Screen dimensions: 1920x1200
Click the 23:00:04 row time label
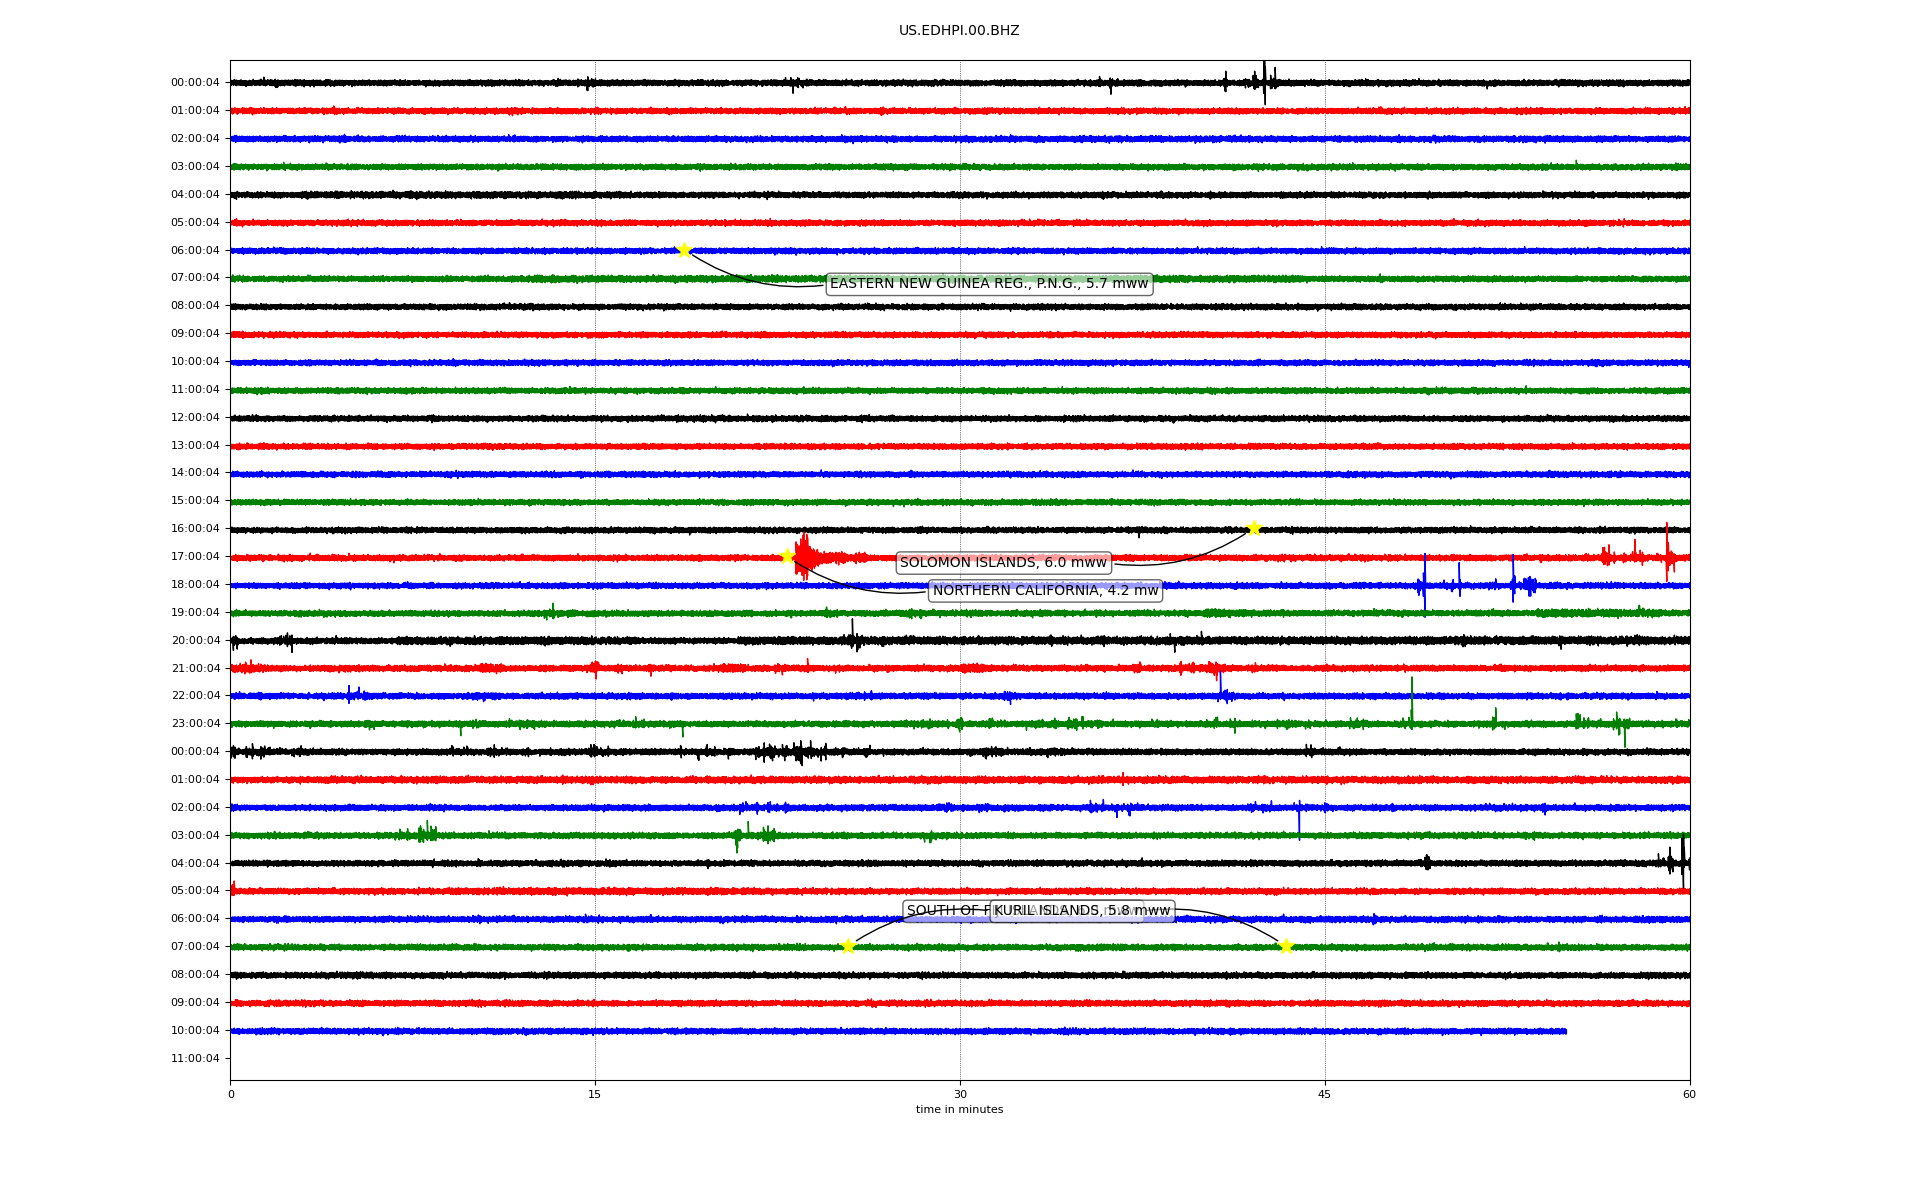click(195, 724)
